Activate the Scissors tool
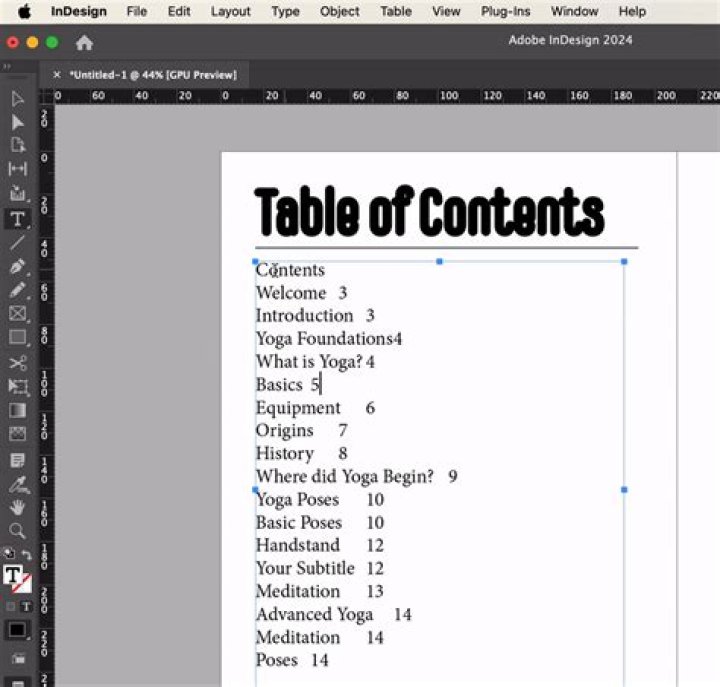The image size is (720, 687). point(17,363)
